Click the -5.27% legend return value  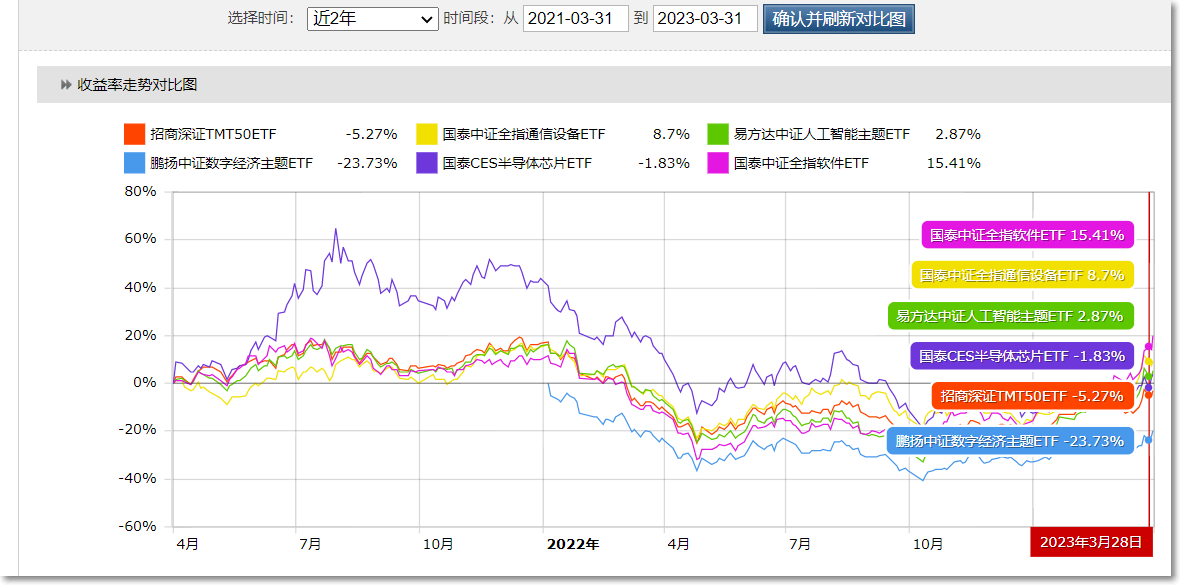[371, 135]
